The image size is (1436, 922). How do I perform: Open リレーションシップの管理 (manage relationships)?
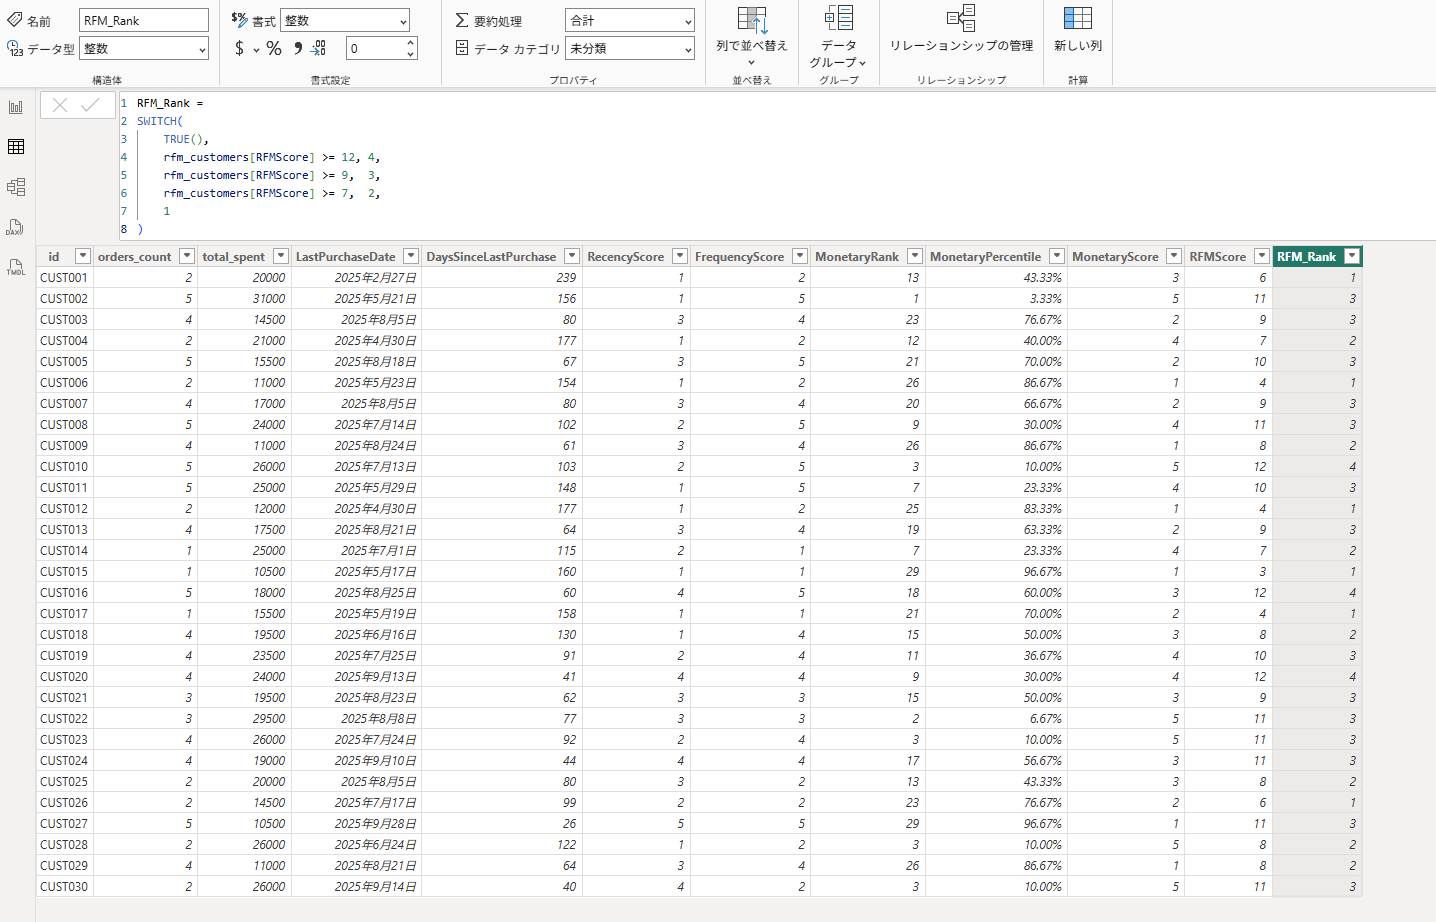(x=961, y=30)
